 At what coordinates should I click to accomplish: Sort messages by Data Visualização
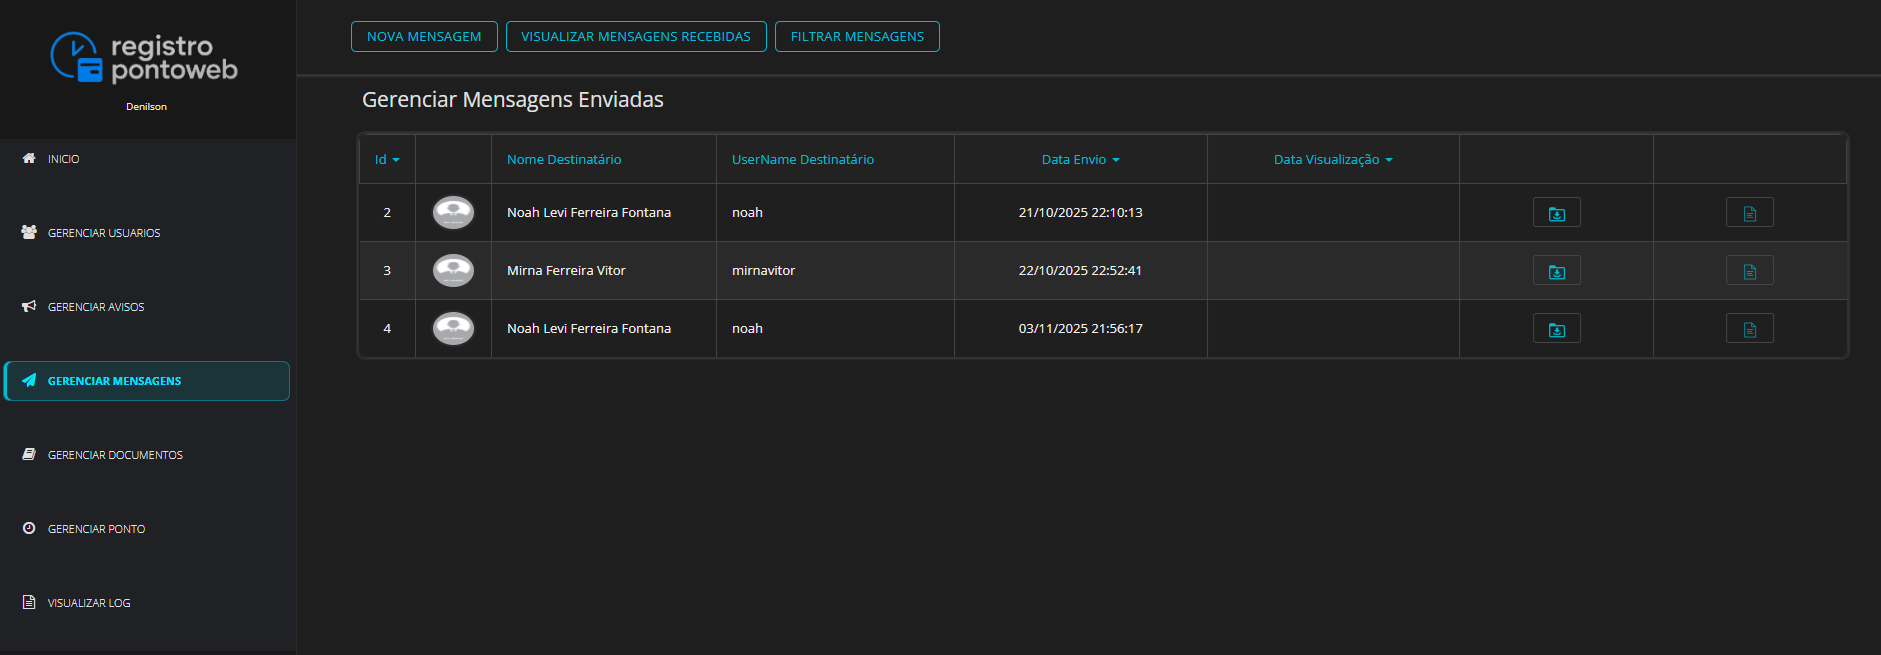[1332, 160]
